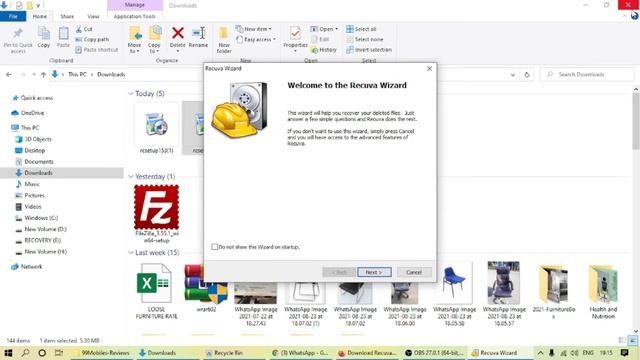Go up one folder level
Screen dimensions: 640x360
click(x=43, y=75)
